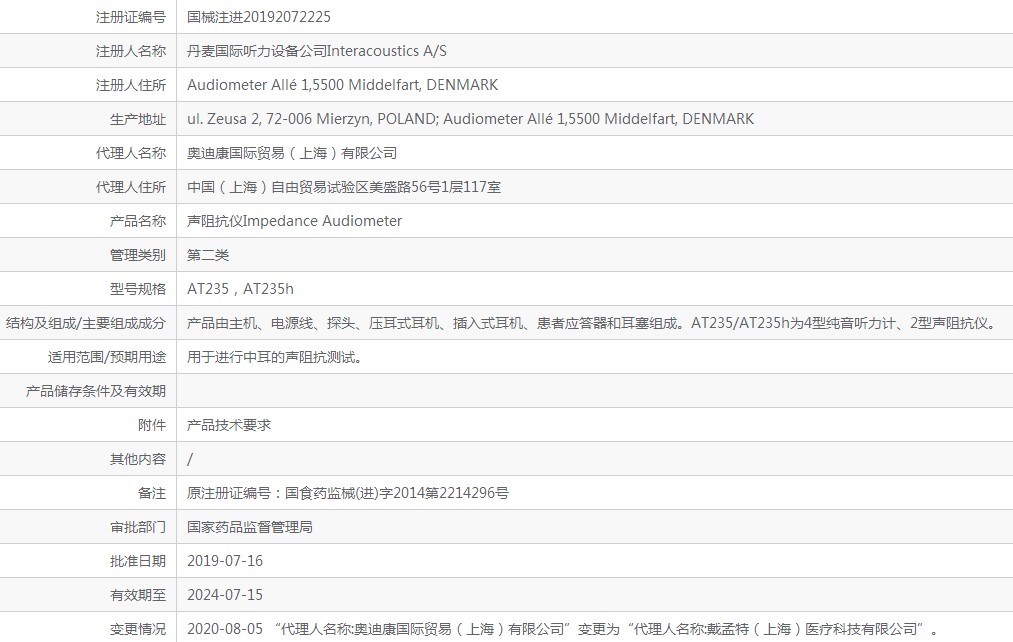
Task: Open the 产品技术要求 attachment
Action: tap(229, 425)
